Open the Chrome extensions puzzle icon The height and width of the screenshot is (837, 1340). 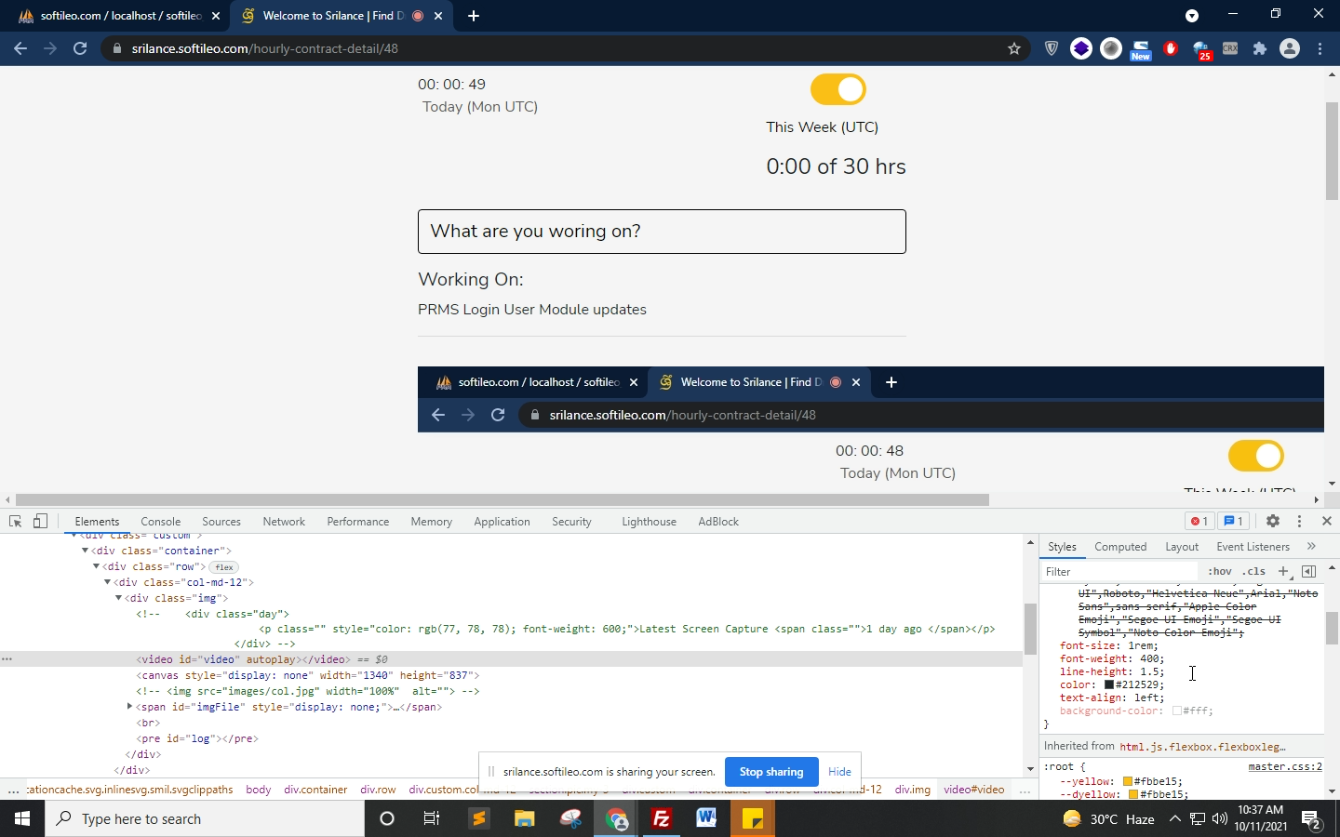pos(1260,48)
